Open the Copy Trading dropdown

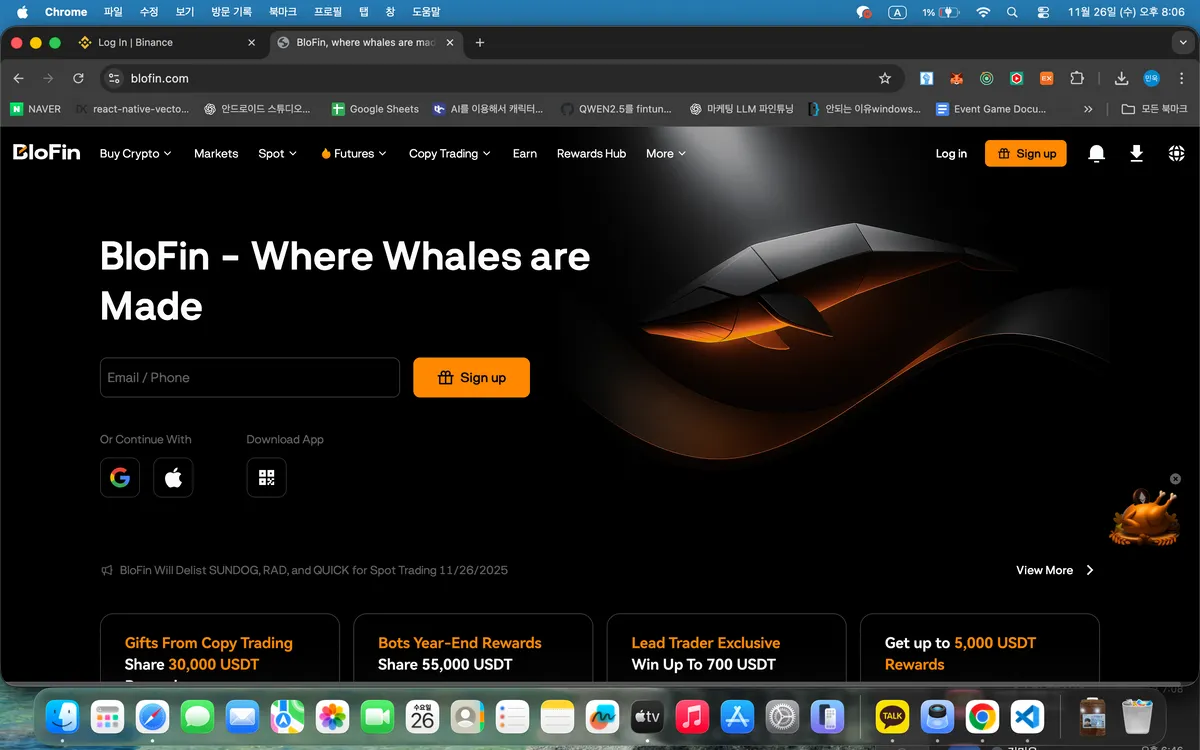pyautogui.click(x=449, y=154)
